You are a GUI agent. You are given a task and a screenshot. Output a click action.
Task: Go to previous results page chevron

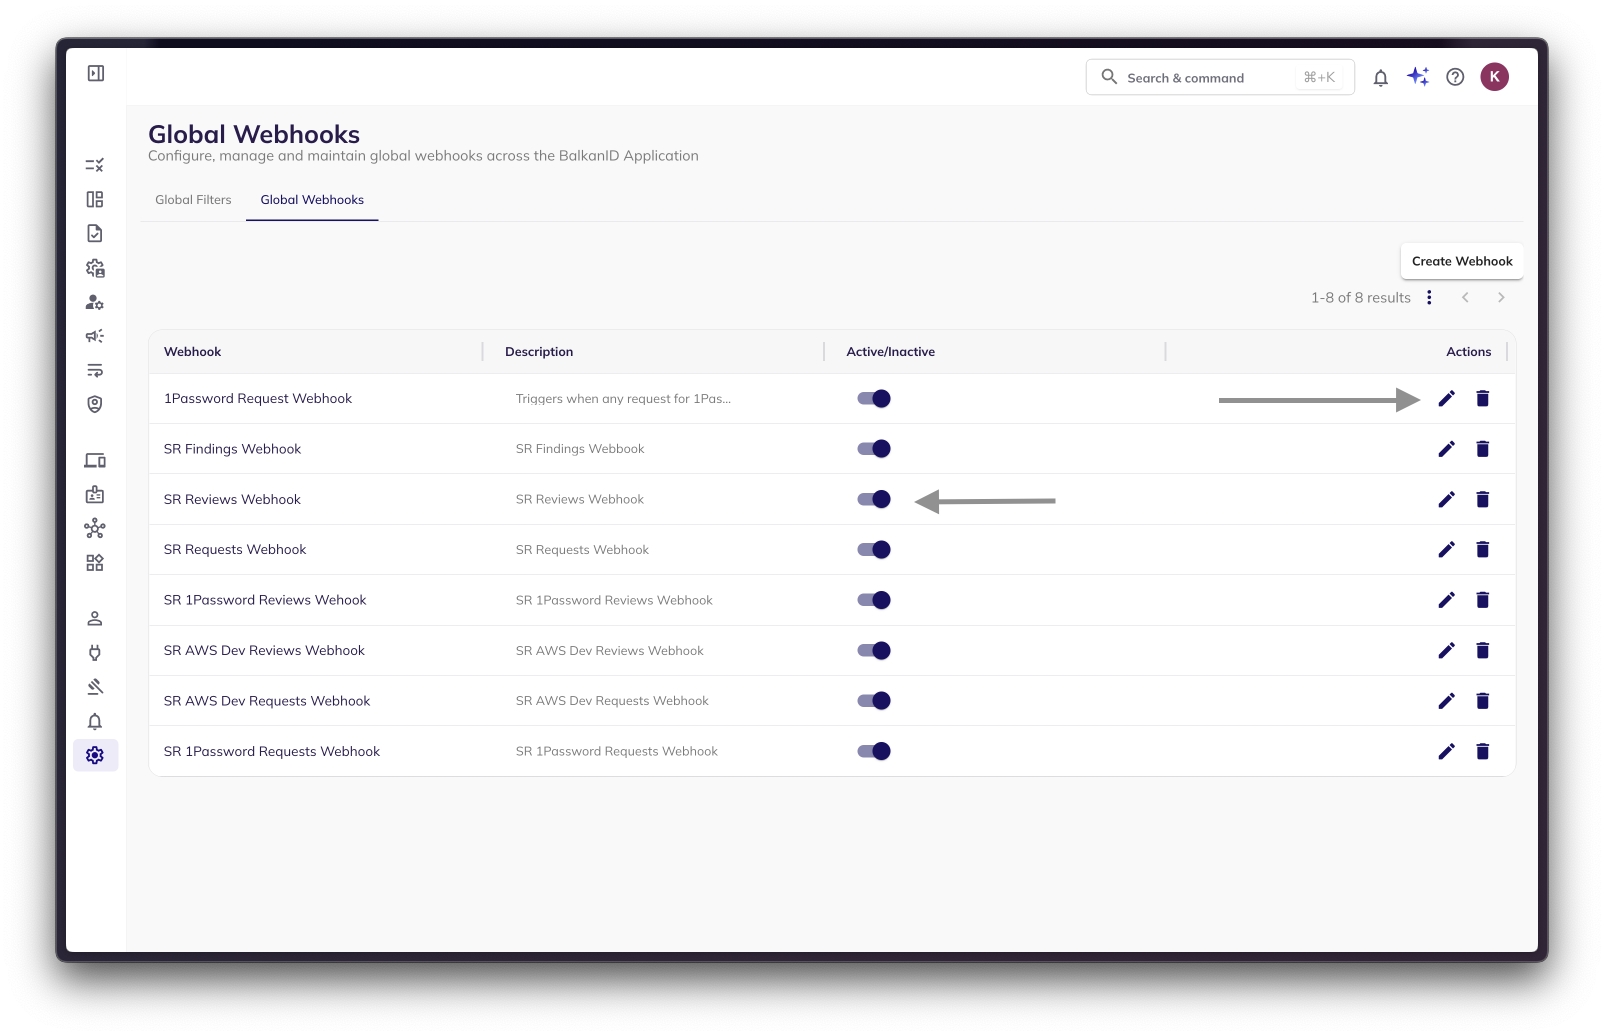(1465, 298)
